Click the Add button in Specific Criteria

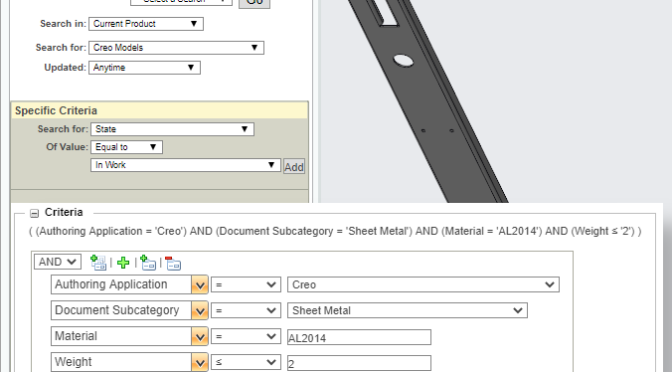pos(294,167)
